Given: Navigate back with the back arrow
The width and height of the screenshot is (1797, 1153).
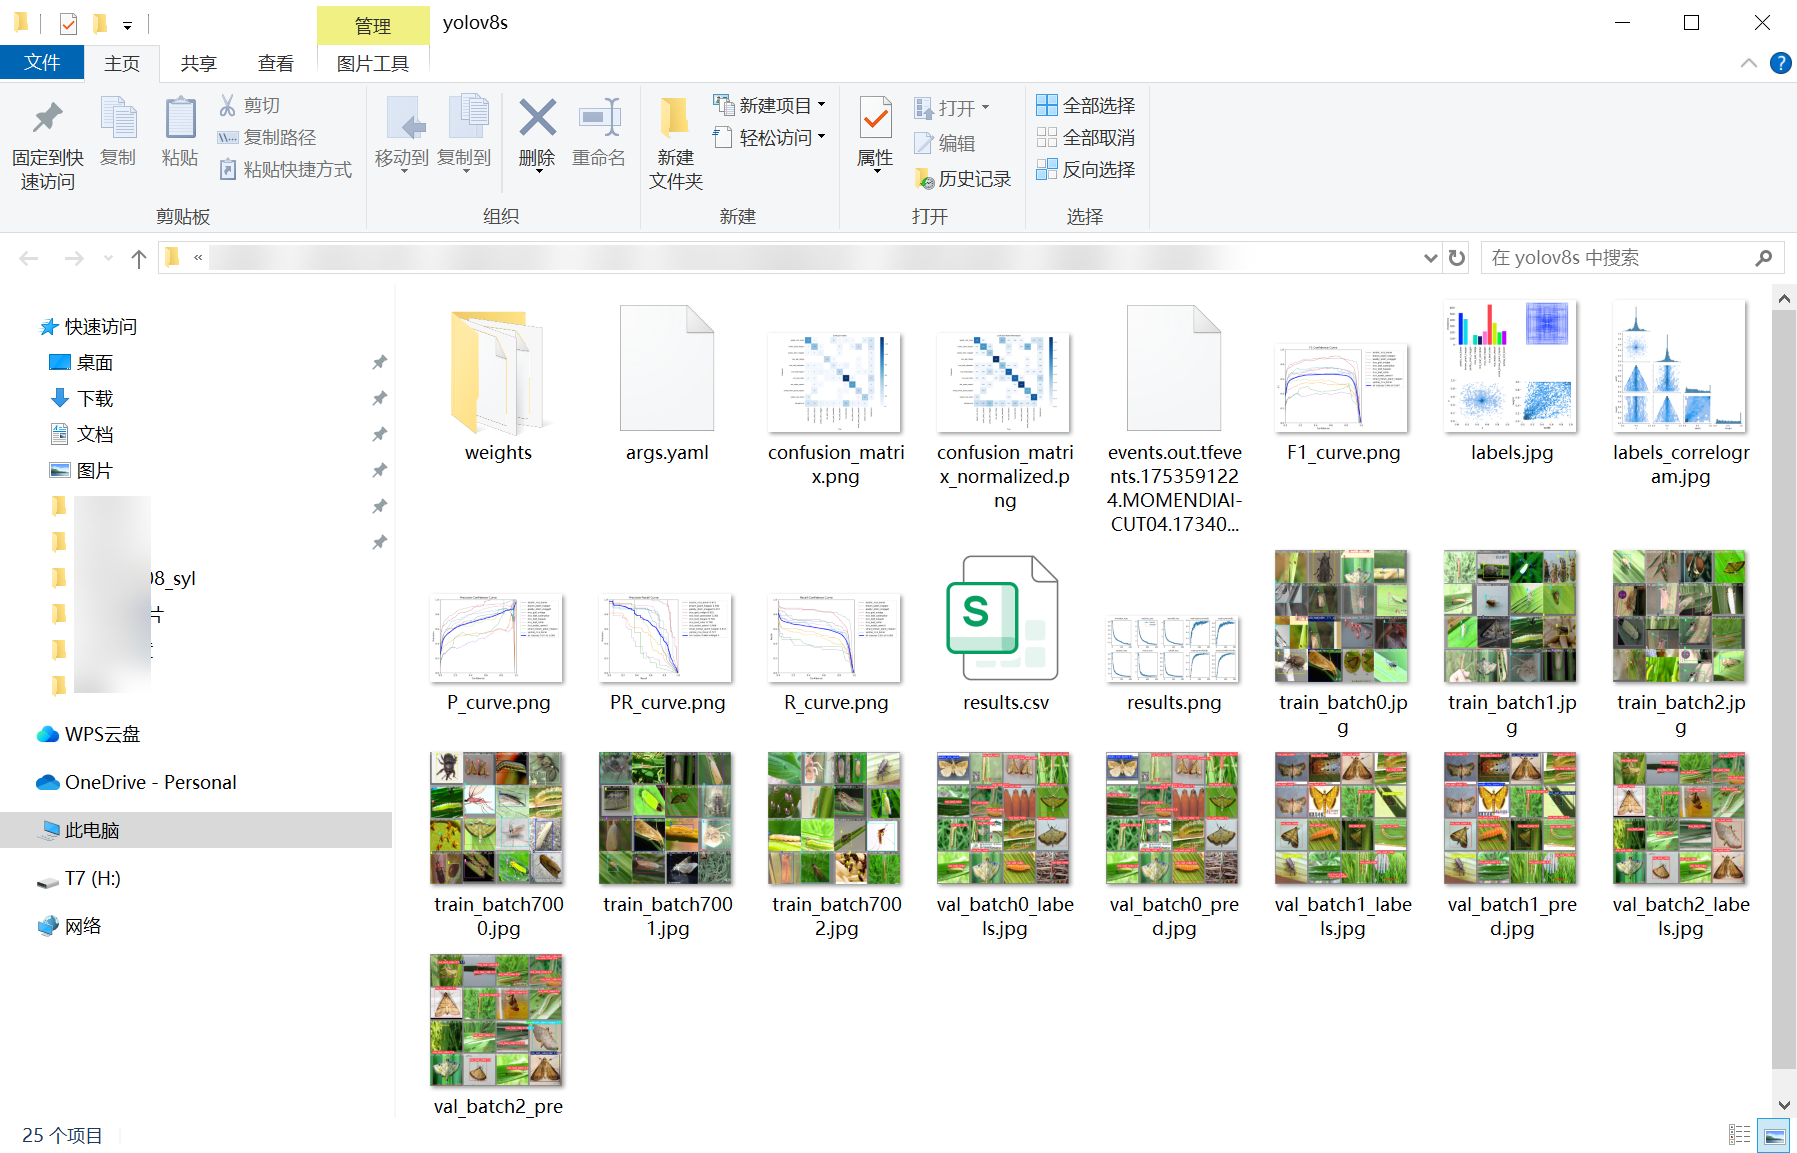Looking at the screenshot, I should 29,257.
